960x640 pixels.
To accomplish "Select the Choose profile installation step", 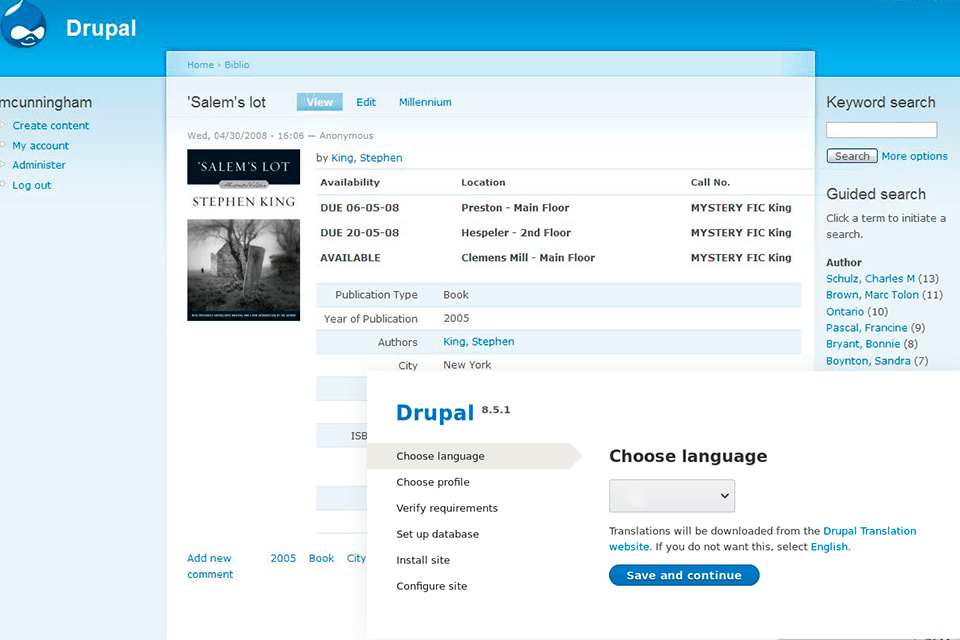I will coord(433,482).
